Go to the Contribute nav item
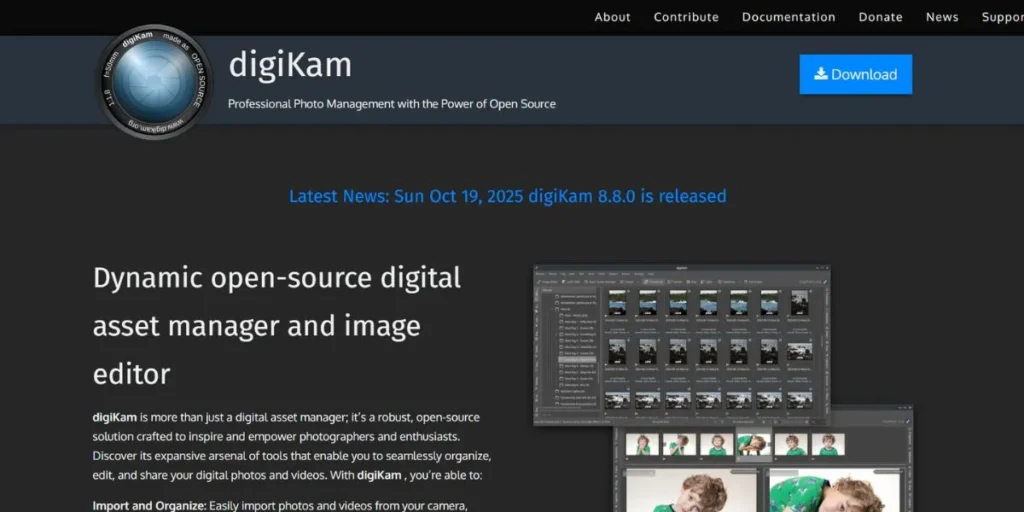Image resolution: width=1024 pixels, height=512 pixels. pyautogui.click(x=686, y=17)
